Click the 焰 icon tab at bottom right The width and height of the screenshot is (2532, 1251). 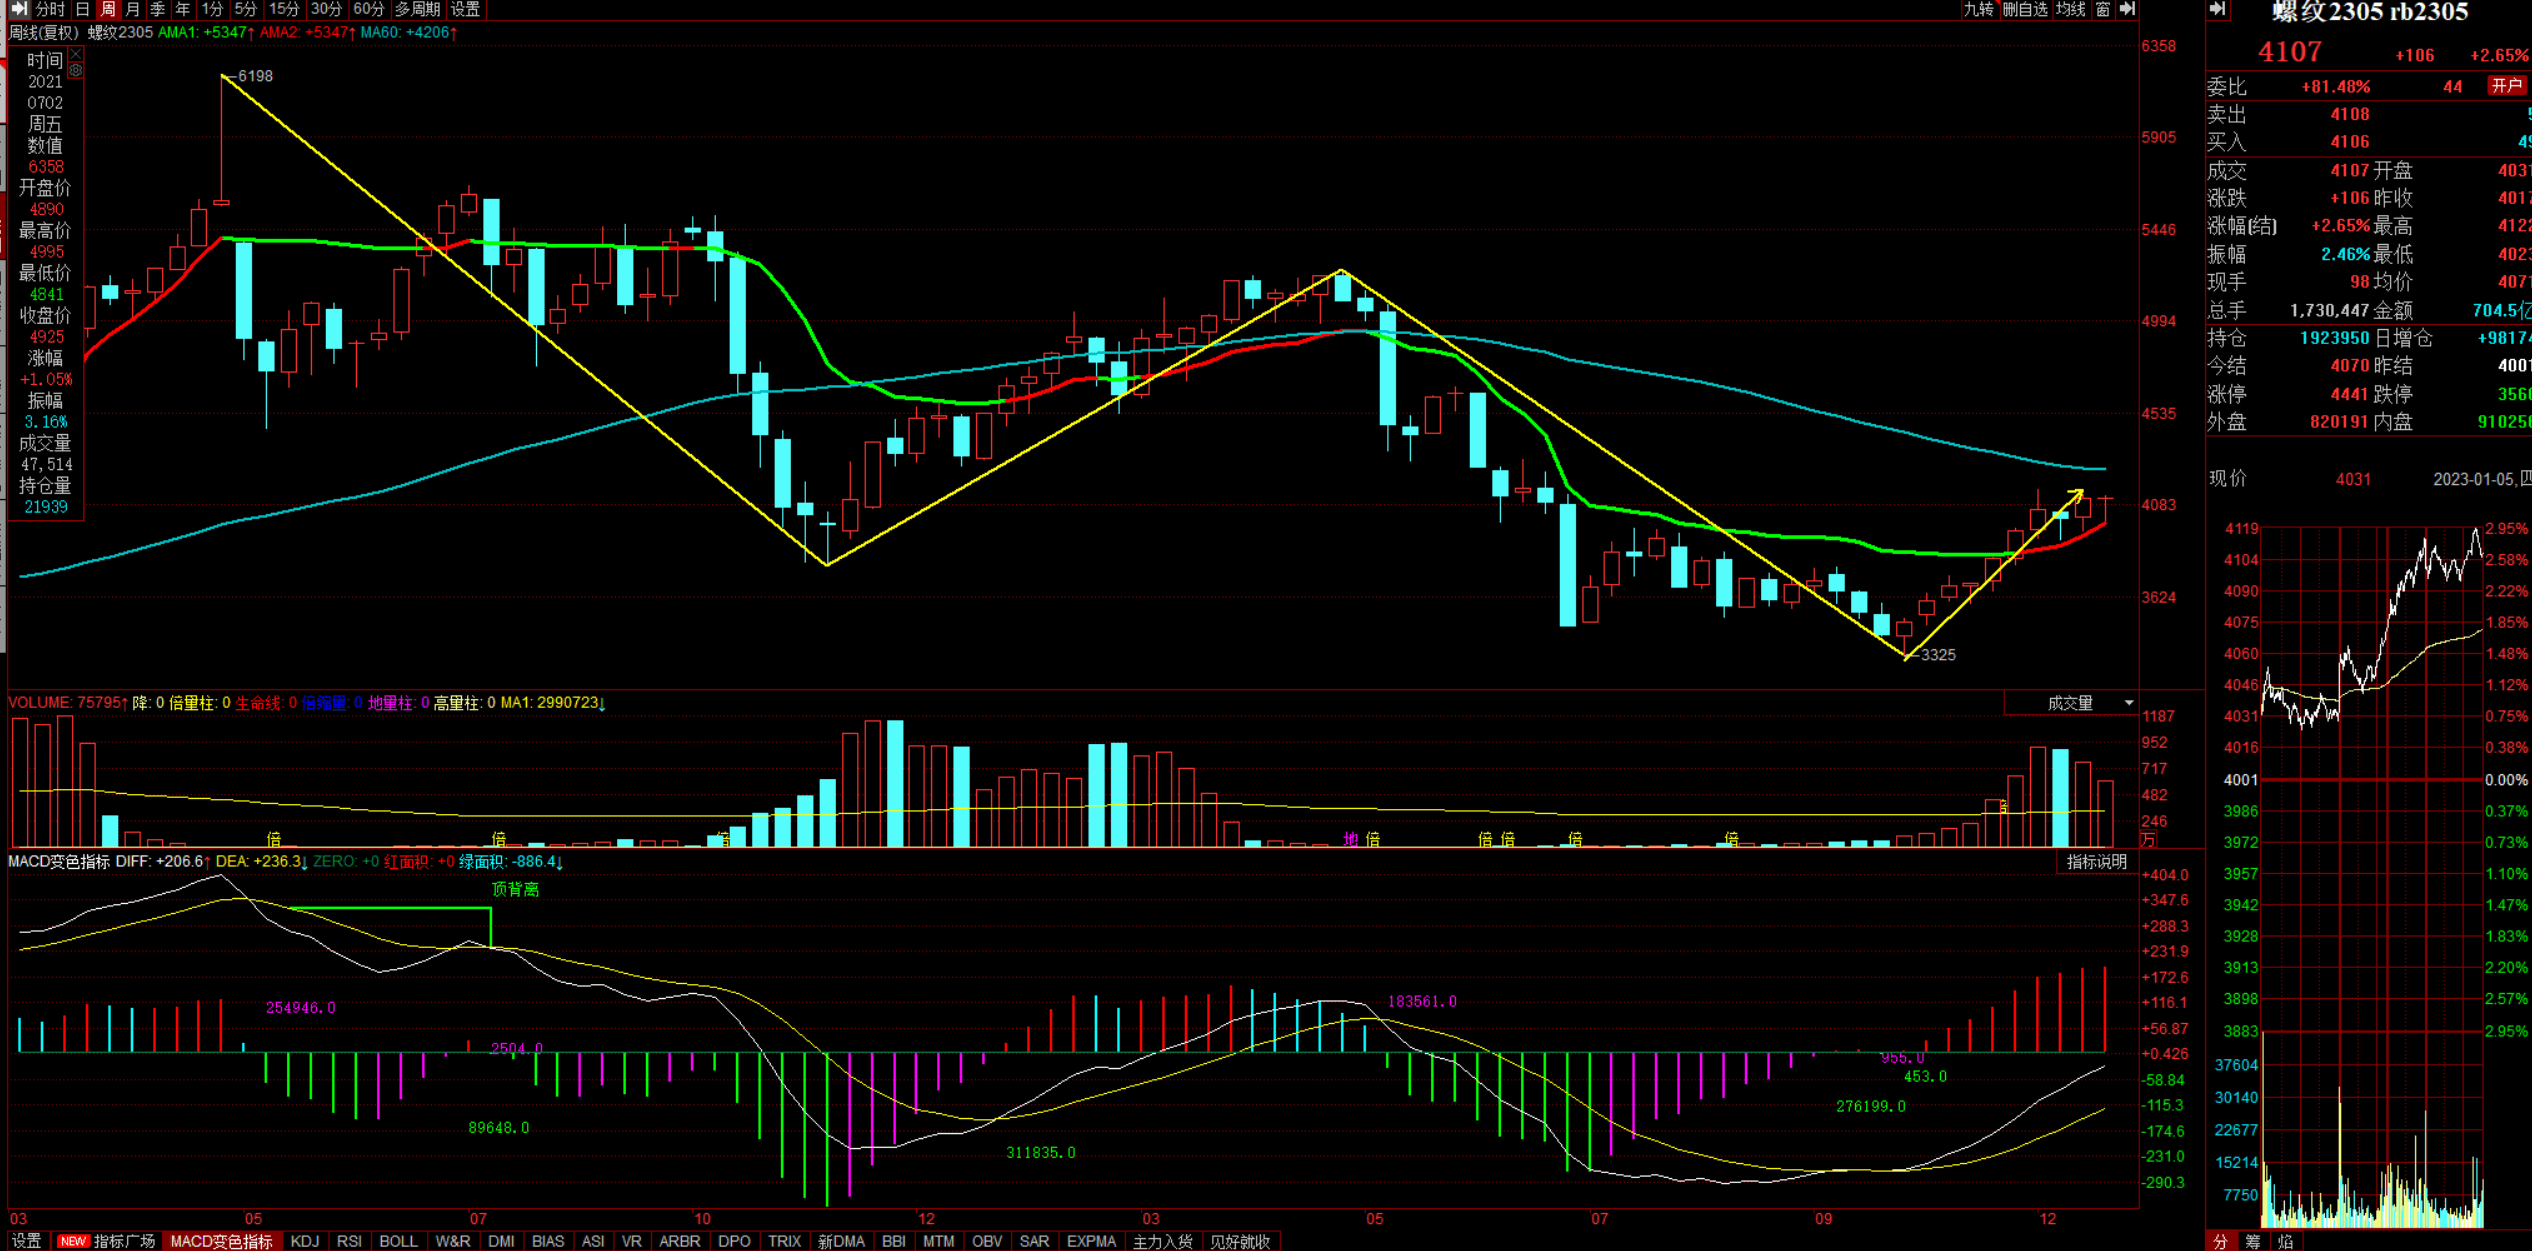pyautogui.click(x=2286, y=1241)
